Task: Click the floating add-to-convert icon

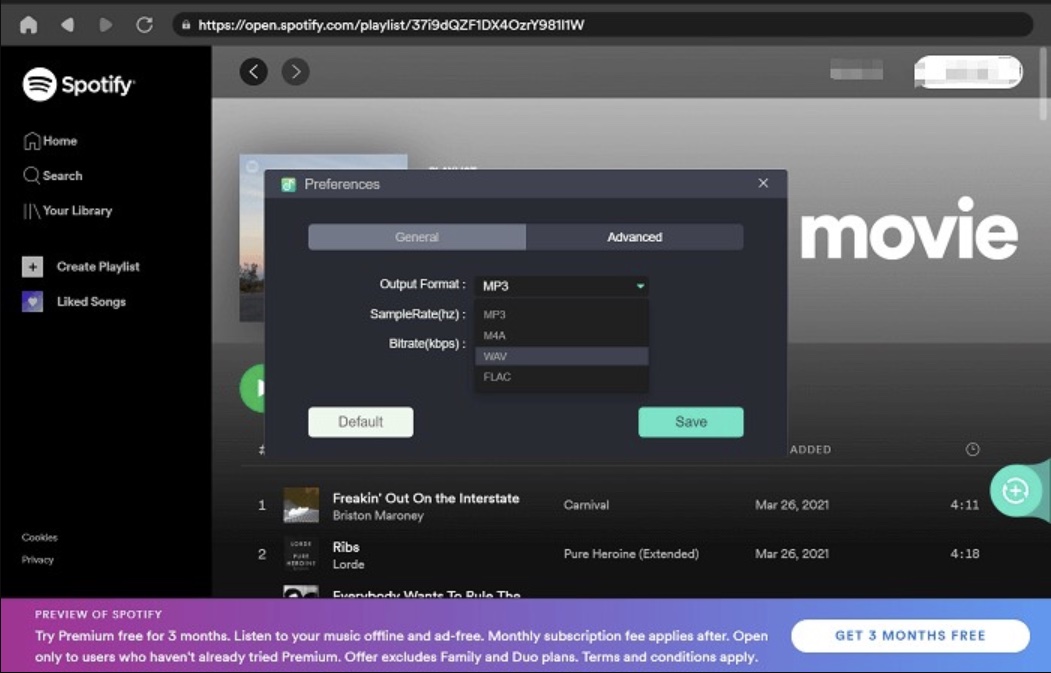Action: click(1015, 491)
